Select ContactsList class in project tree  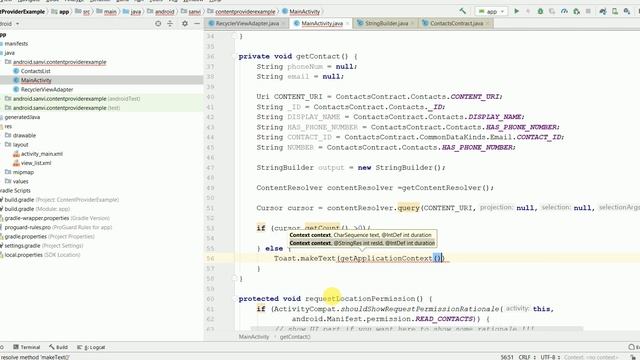point(36,71)
